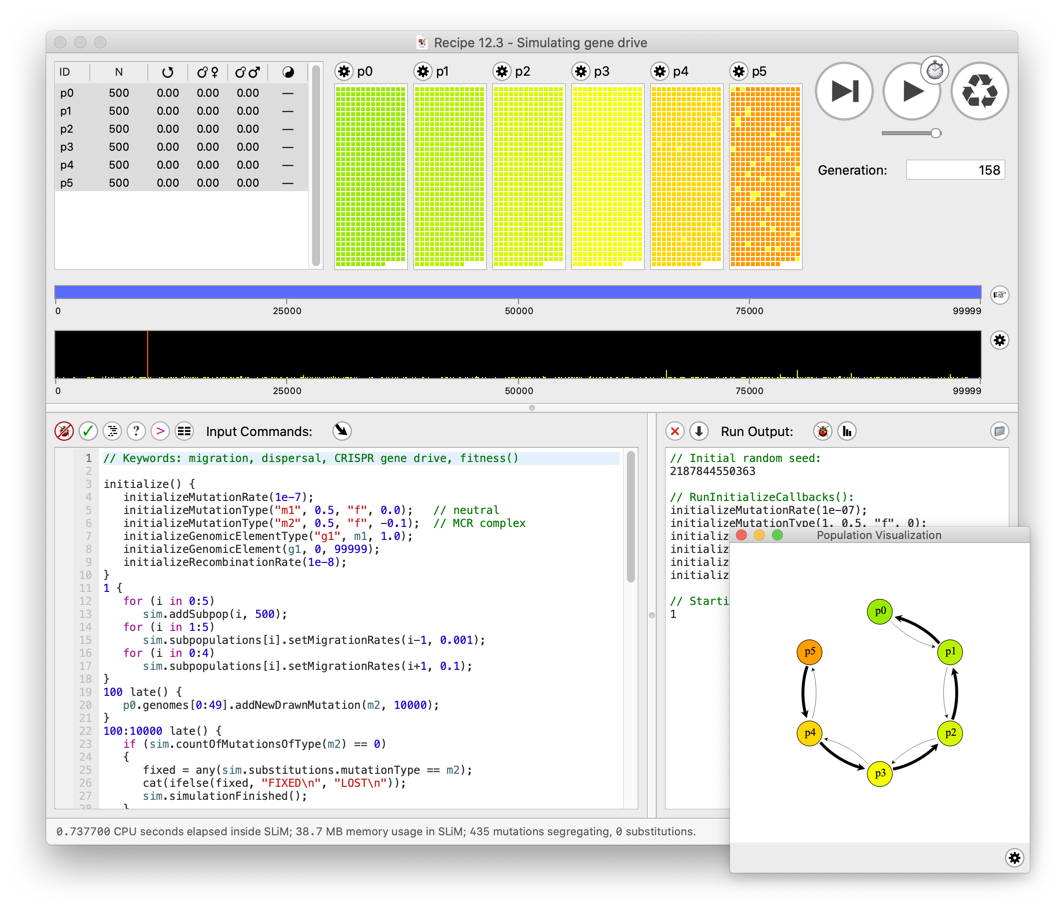Open the Population Visualization window's gear menu
This screenshot has width=1064, height=909.
pos(1015,858)
